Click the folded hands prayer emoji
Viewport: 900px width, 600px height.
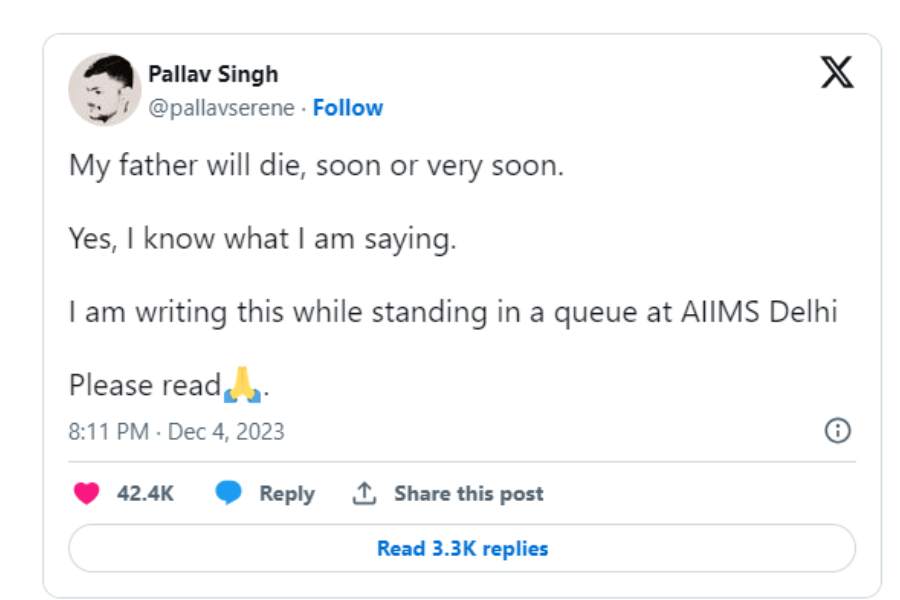(x=243, y=385)
